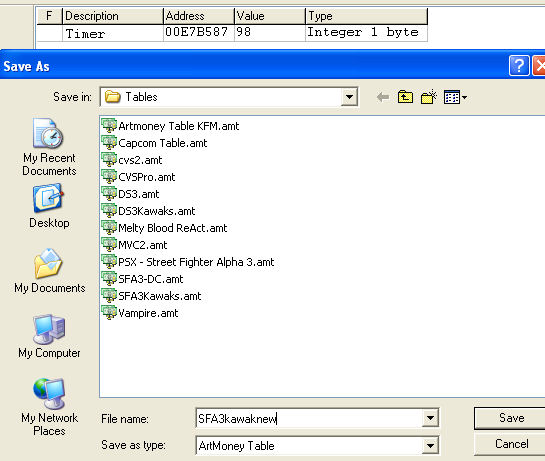545x461 pixels.
Task: Click the help question mark button
Action: tap(519, 65)
